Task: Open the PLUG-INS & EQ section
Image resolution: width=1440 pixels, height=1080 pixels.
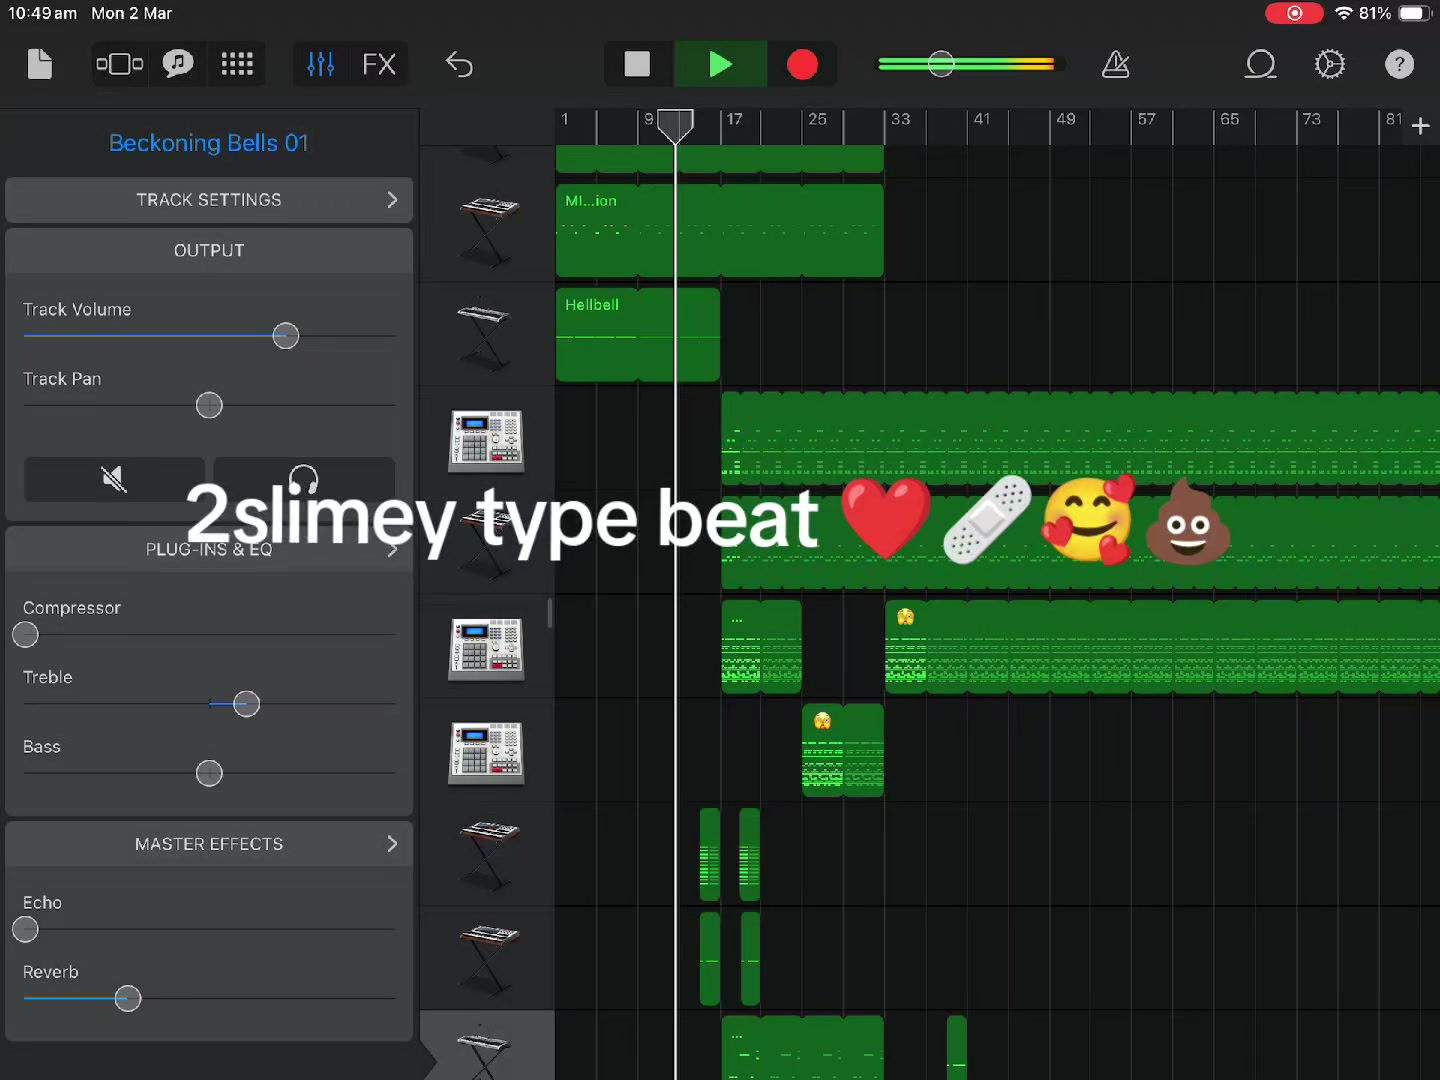Action: [209, 549]
